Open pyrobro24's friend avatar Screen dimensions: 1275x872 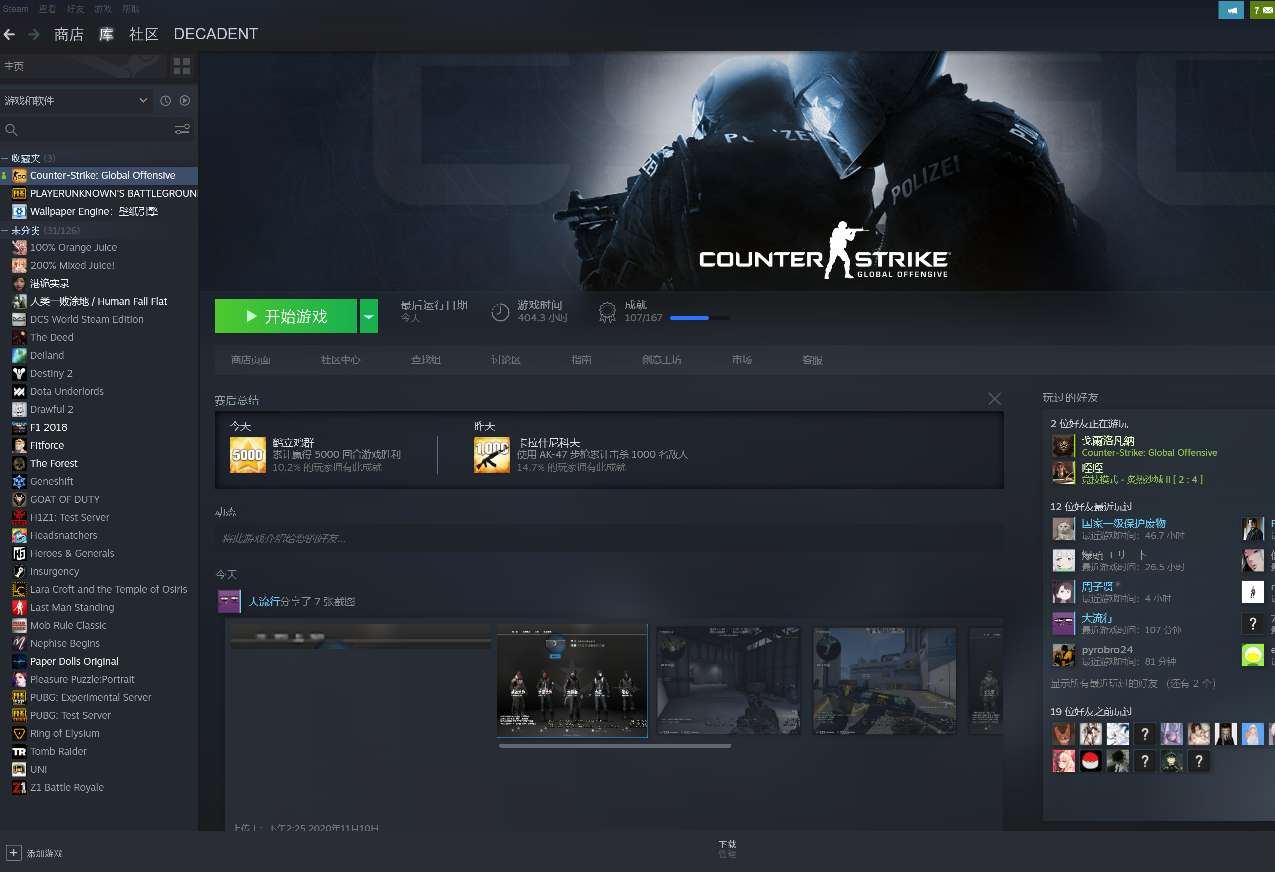coord(1063,655)
